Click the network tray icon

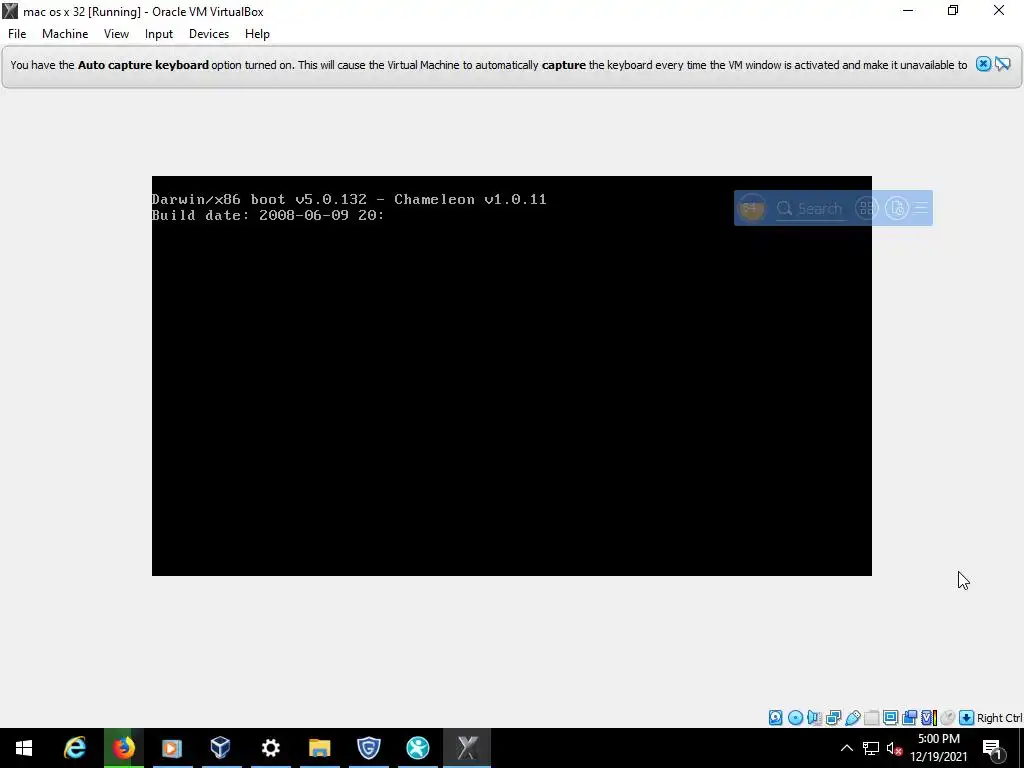pyautogui.click(x=871, y=748)
